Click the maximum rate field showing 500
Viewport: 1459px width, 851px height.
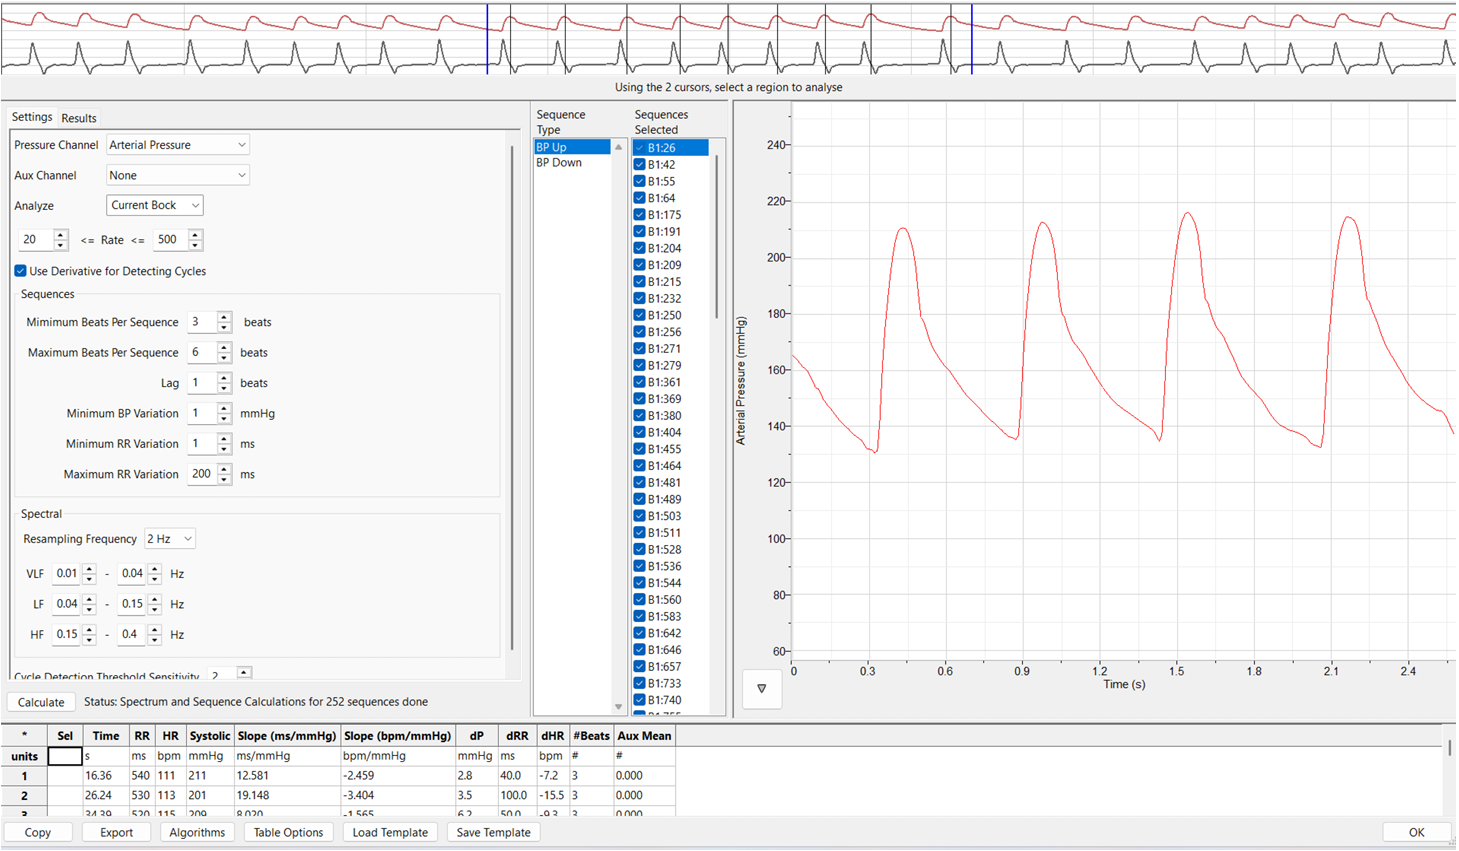(170, 240)
